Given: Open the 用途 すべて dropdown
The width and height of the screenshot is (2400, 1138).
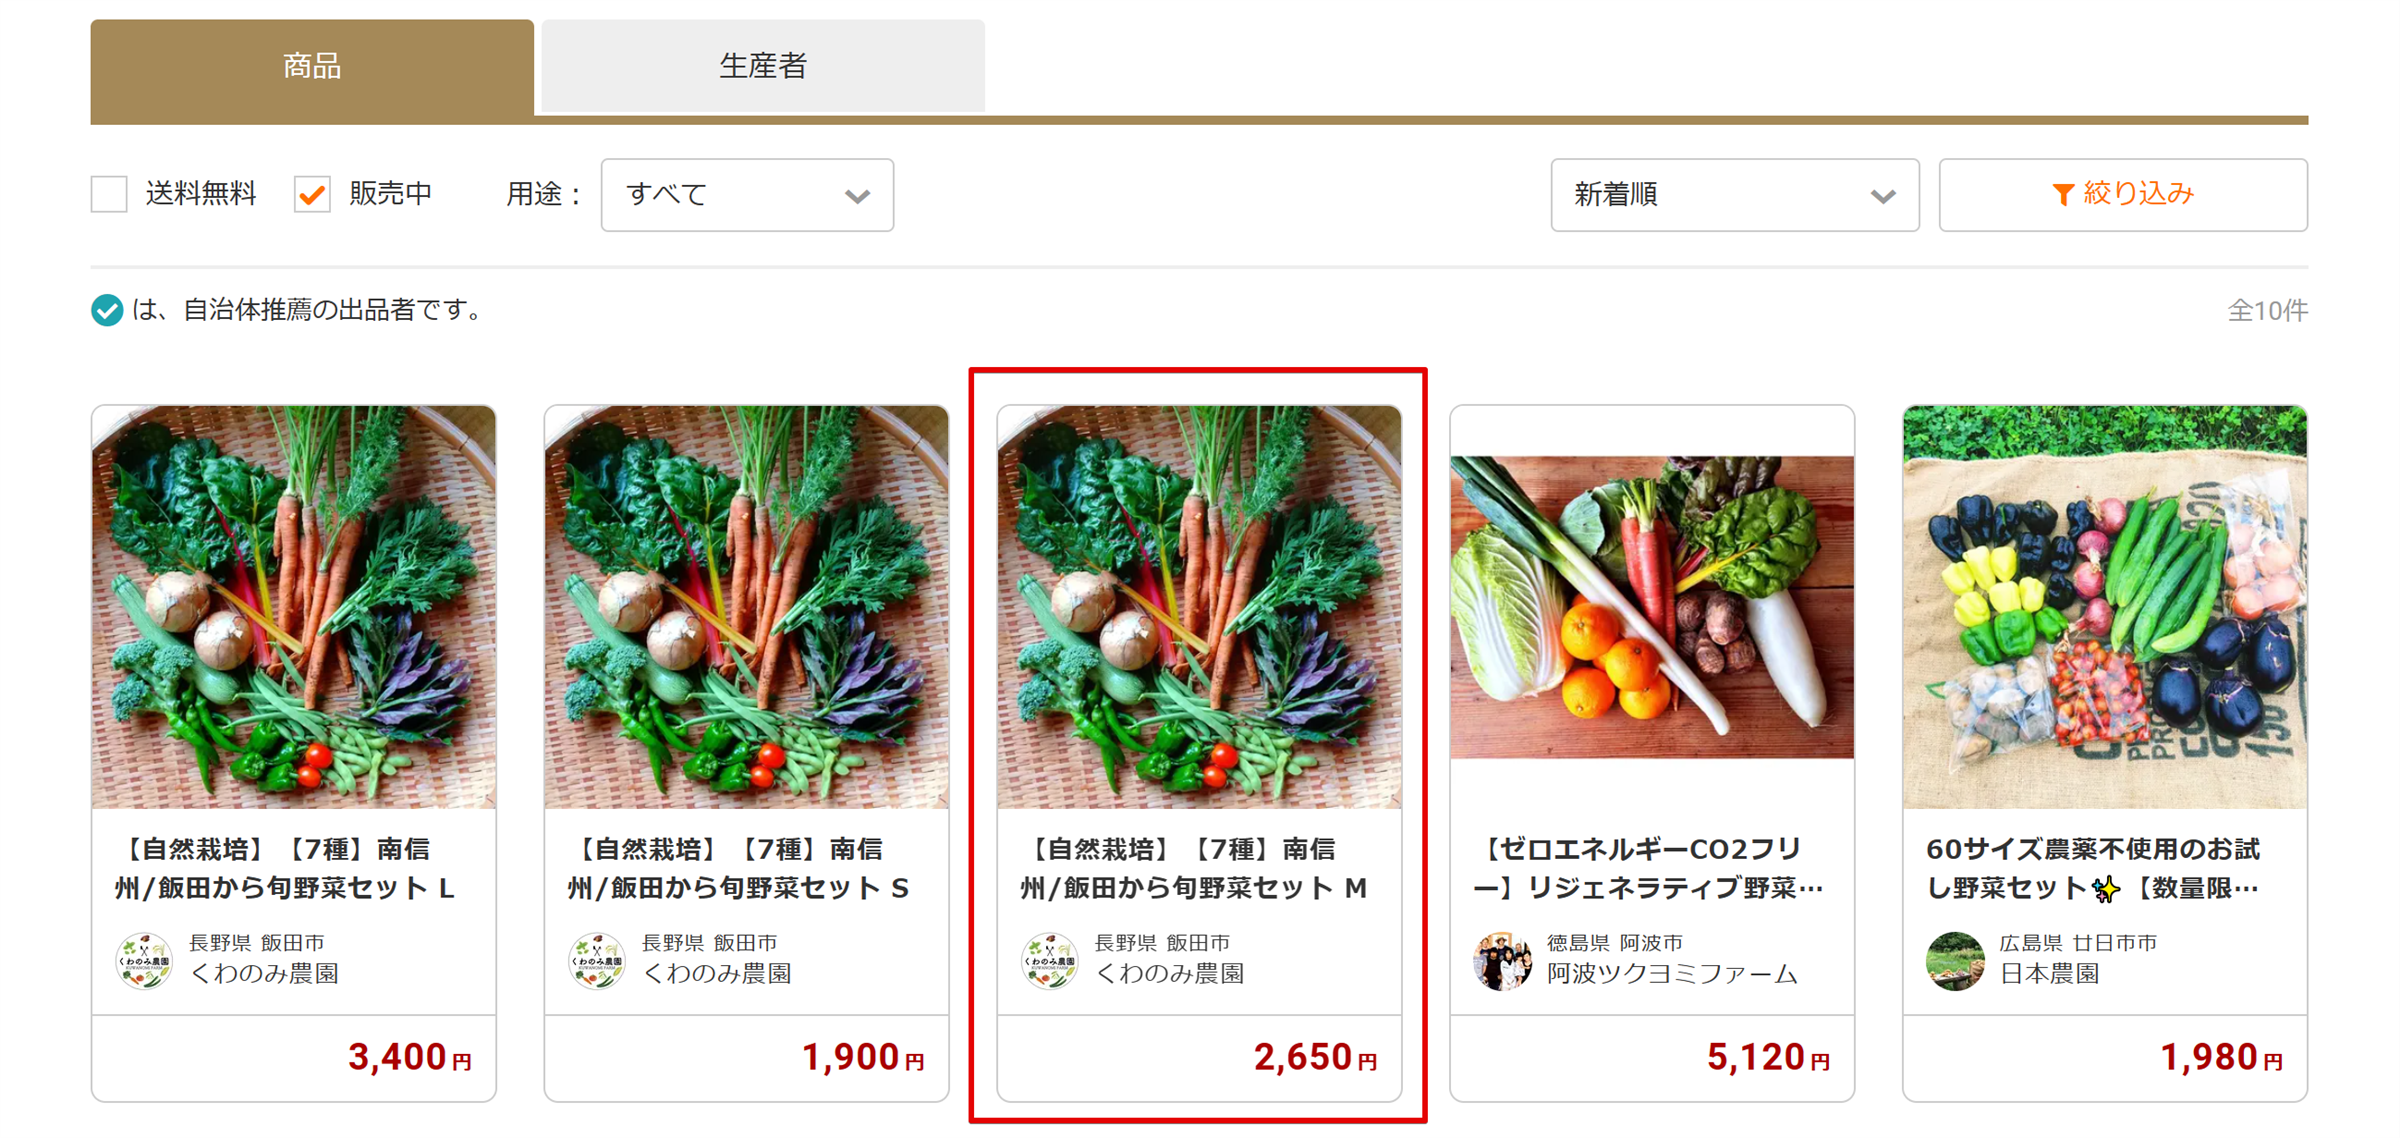Looking at the screenshot, I should tap(747, 195).
